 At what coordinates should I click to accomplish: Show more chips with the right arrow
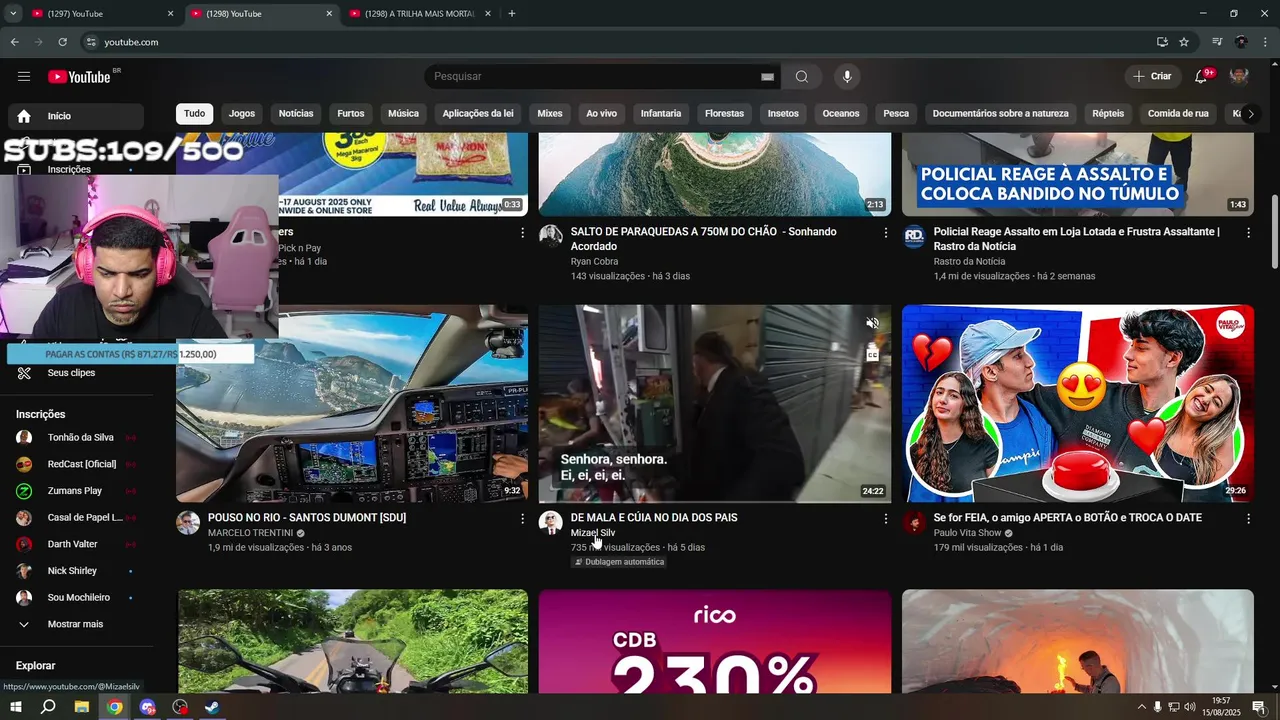point(1250,114)
